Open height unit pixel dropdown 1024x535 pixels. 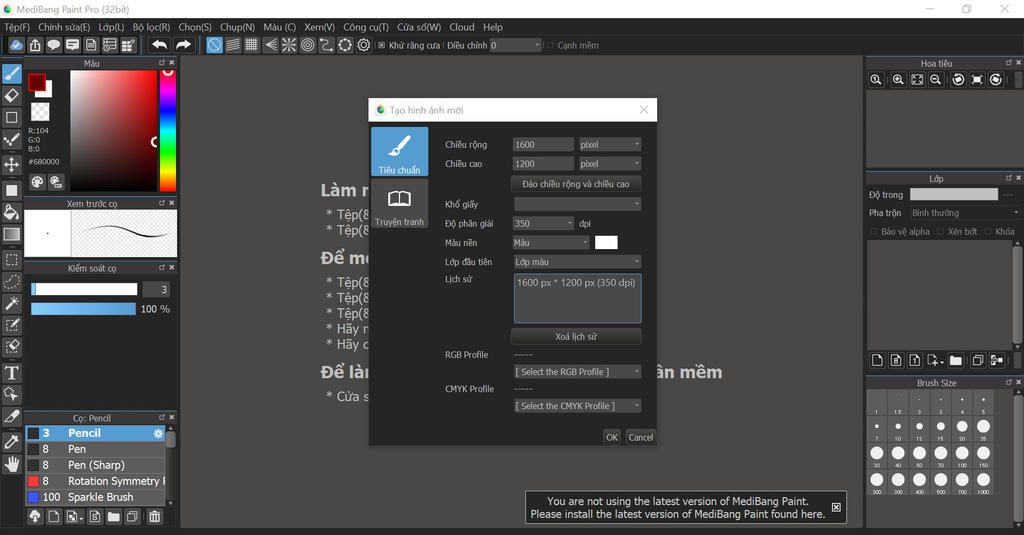(x=609, y=164)
